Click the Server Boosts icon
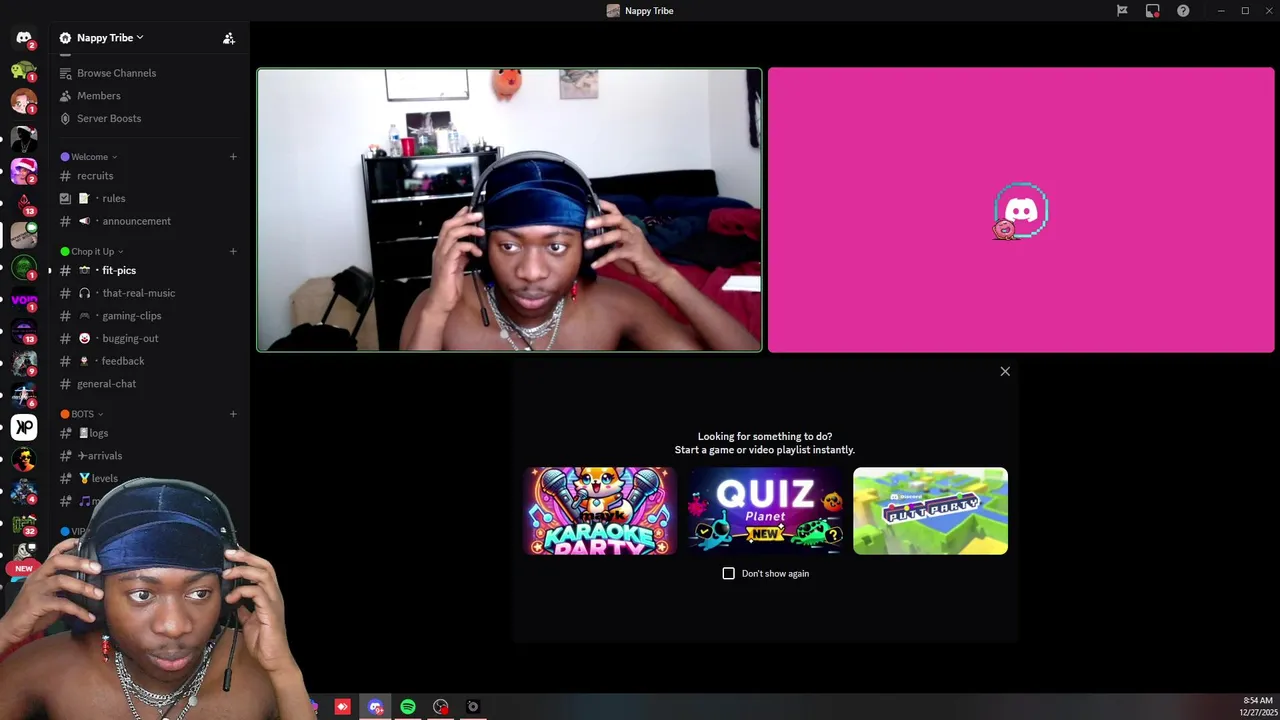1280x720 pixels. click(65, 118)
